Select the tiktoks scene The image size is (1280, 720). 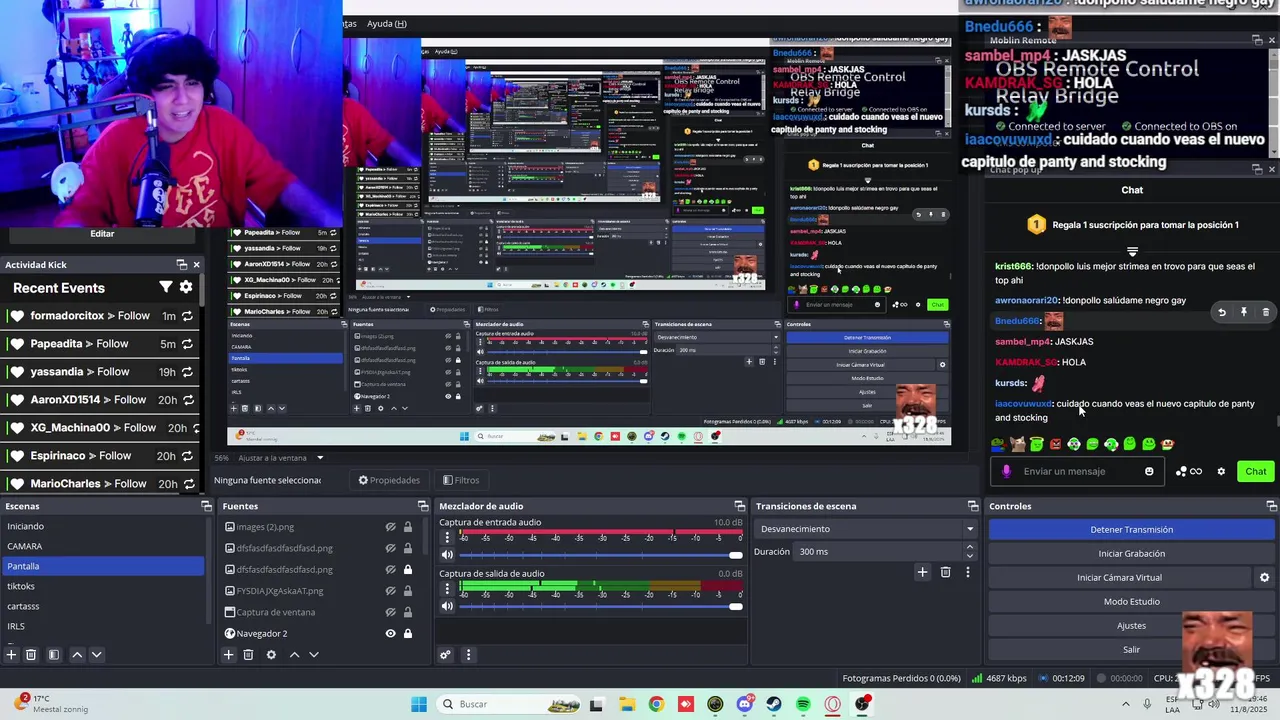point(102,586)
